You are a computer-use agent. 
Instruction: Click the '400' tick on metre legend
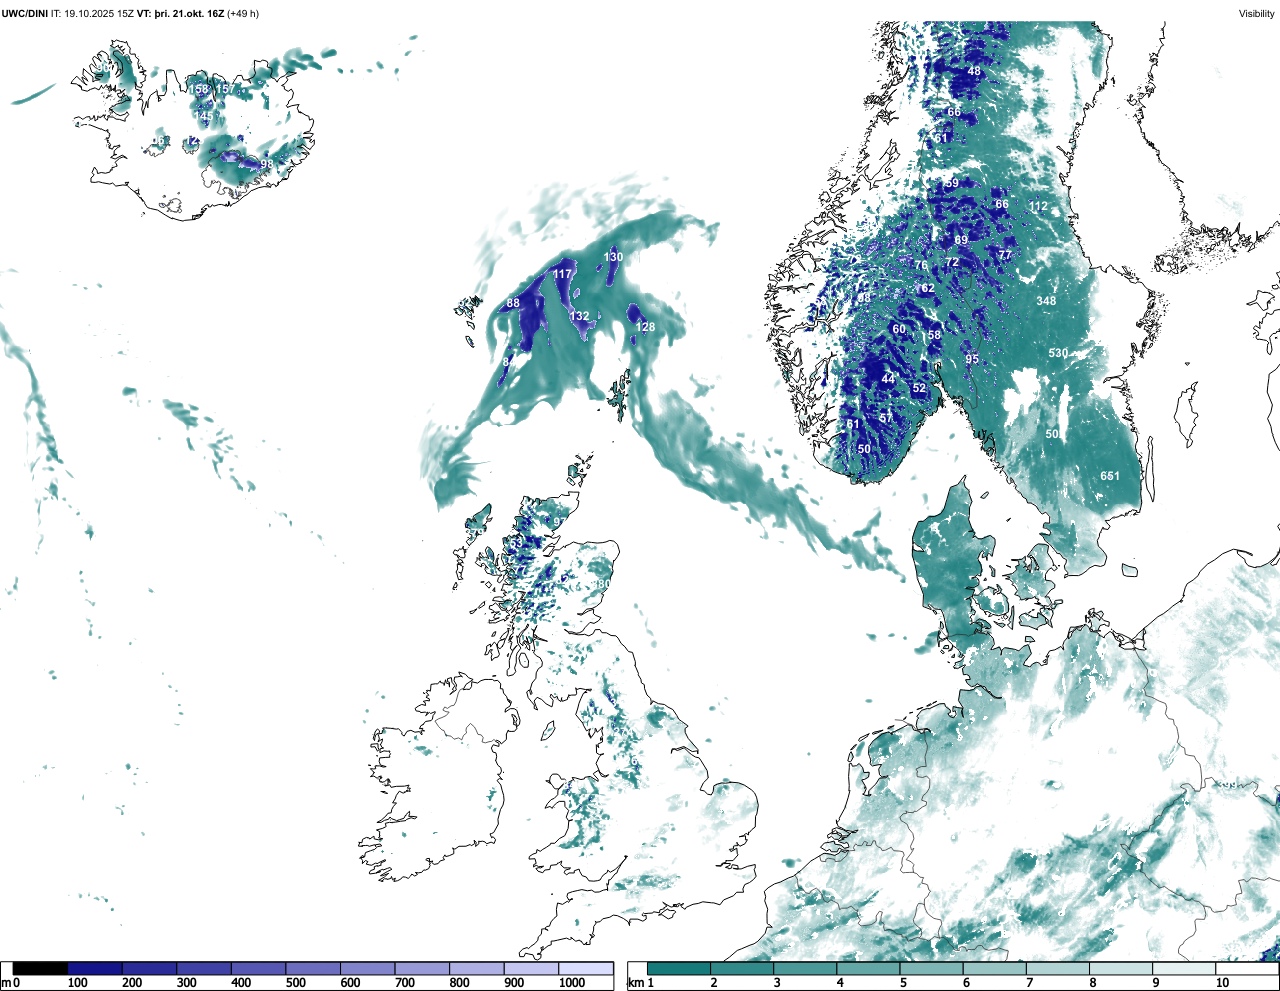click(241, 983)
